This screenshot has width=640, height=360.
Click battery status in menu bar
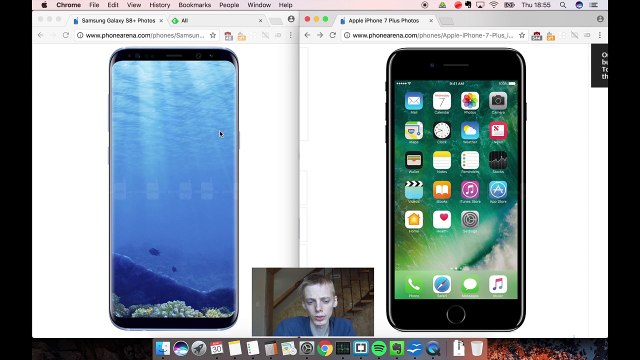pos(509,5)
